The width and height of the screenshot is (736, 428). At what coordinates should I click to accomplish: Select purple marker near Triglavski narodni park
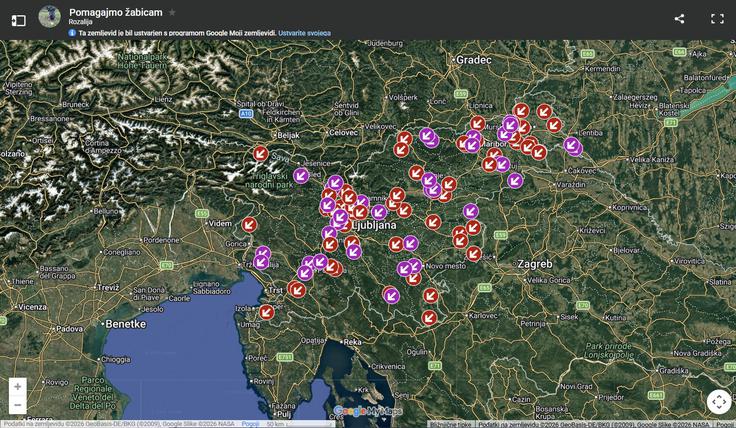point(301,175)
